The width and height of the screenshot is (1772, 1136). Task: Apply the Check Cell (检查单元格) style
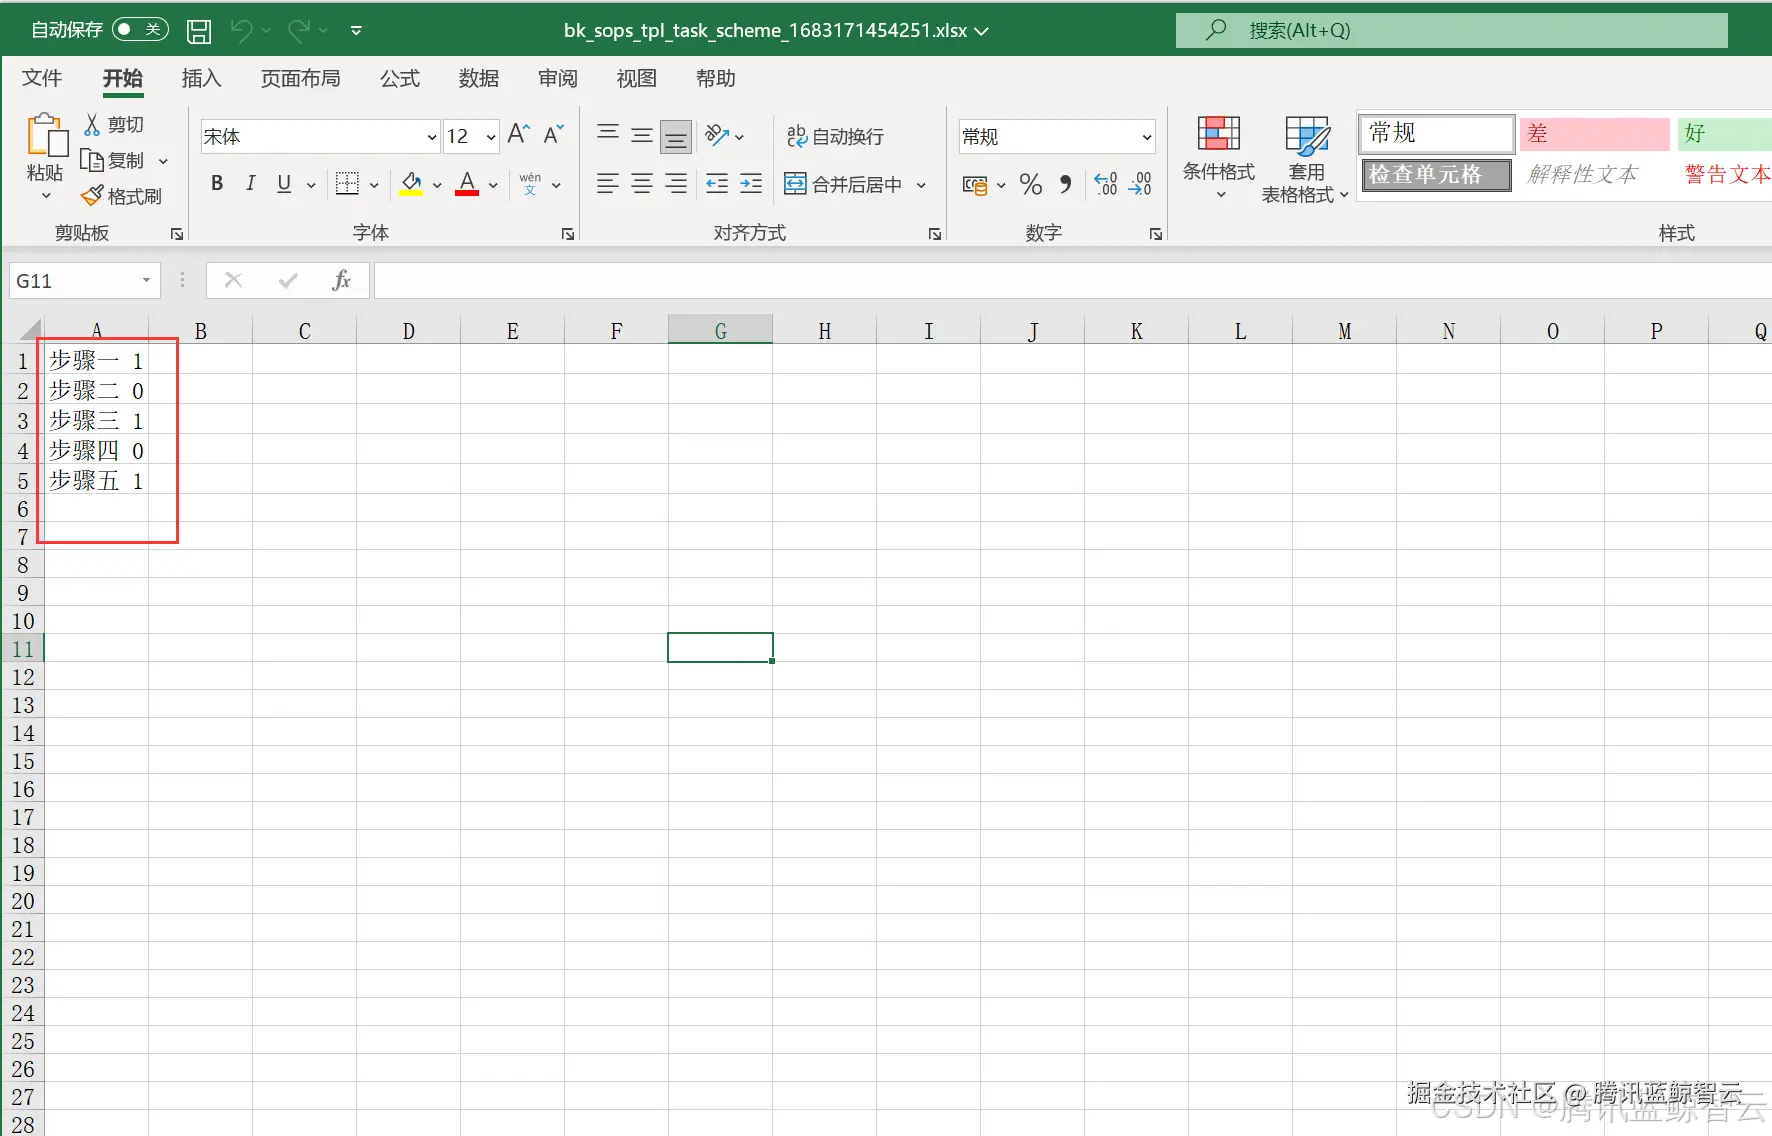point(1436,174)
